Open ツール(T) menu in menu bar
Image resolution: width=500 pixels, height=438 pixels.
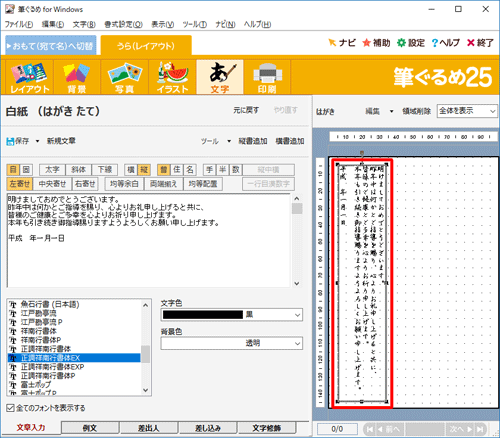coord(195,24)
